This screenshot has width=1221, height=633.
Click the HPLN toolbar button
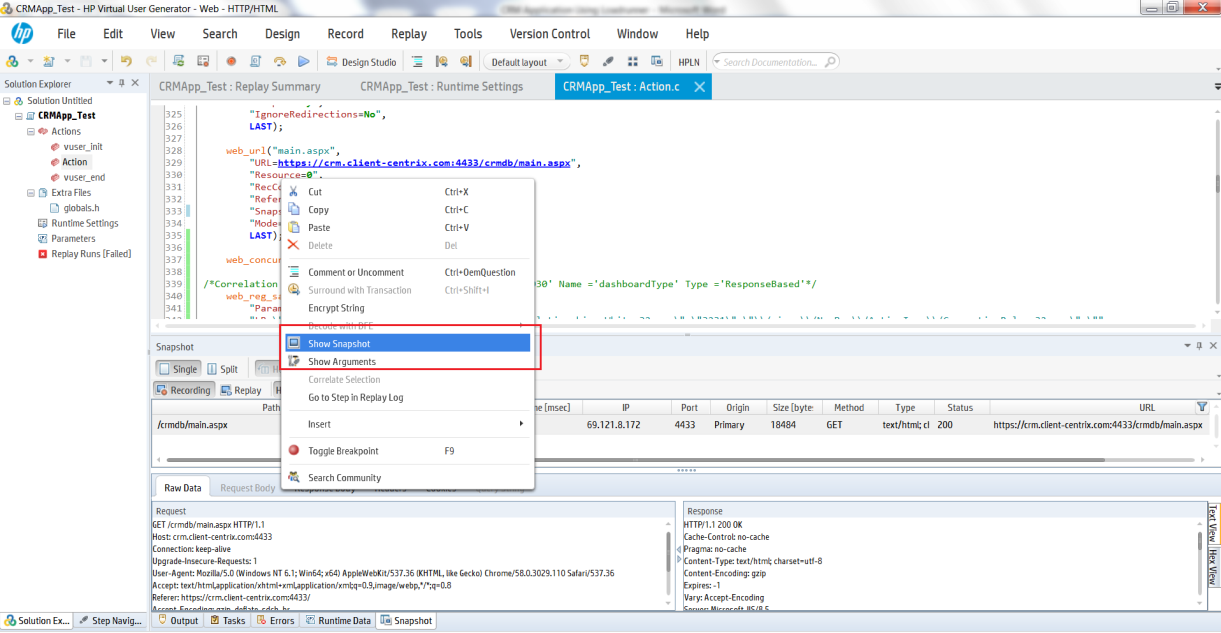(x=689, y=62)
